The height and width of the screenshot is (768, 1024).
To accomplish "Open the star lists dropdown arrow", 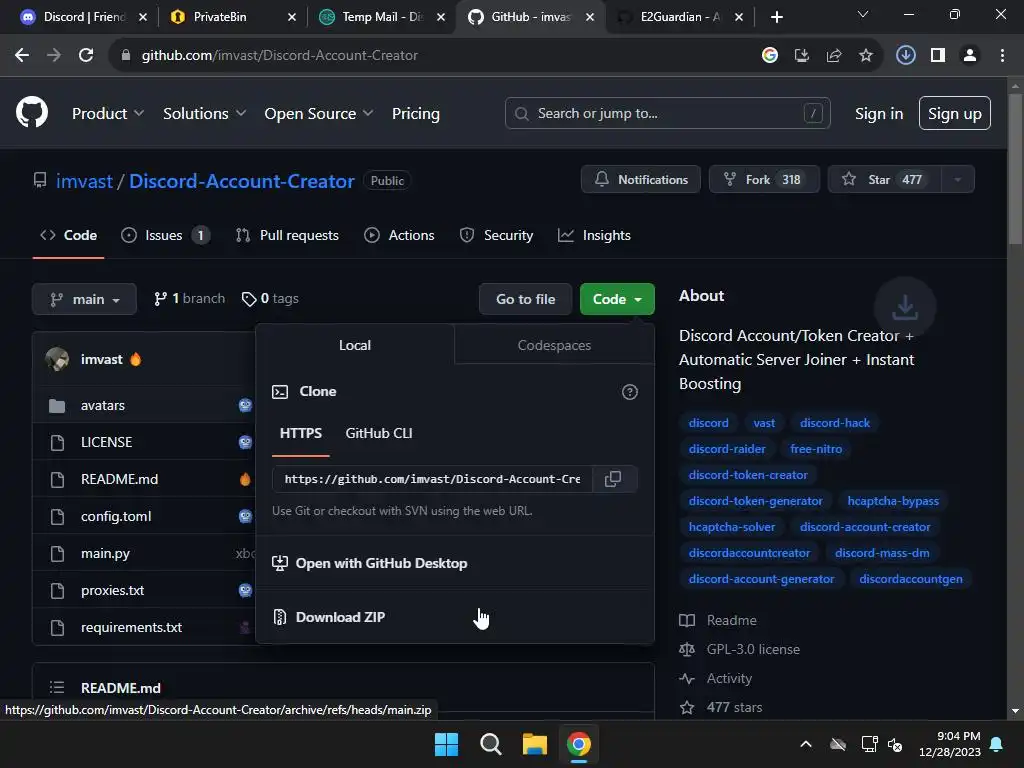I will (958, 180).
